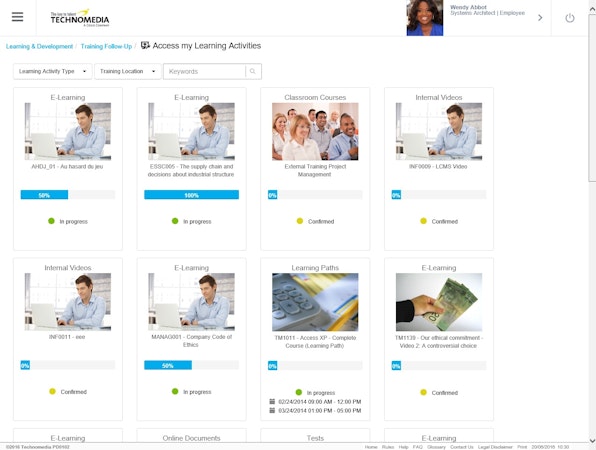The image size is (596, 450).
Task: Click the scroll down arrow of scrollbar
Action: [x=592, y=440]
